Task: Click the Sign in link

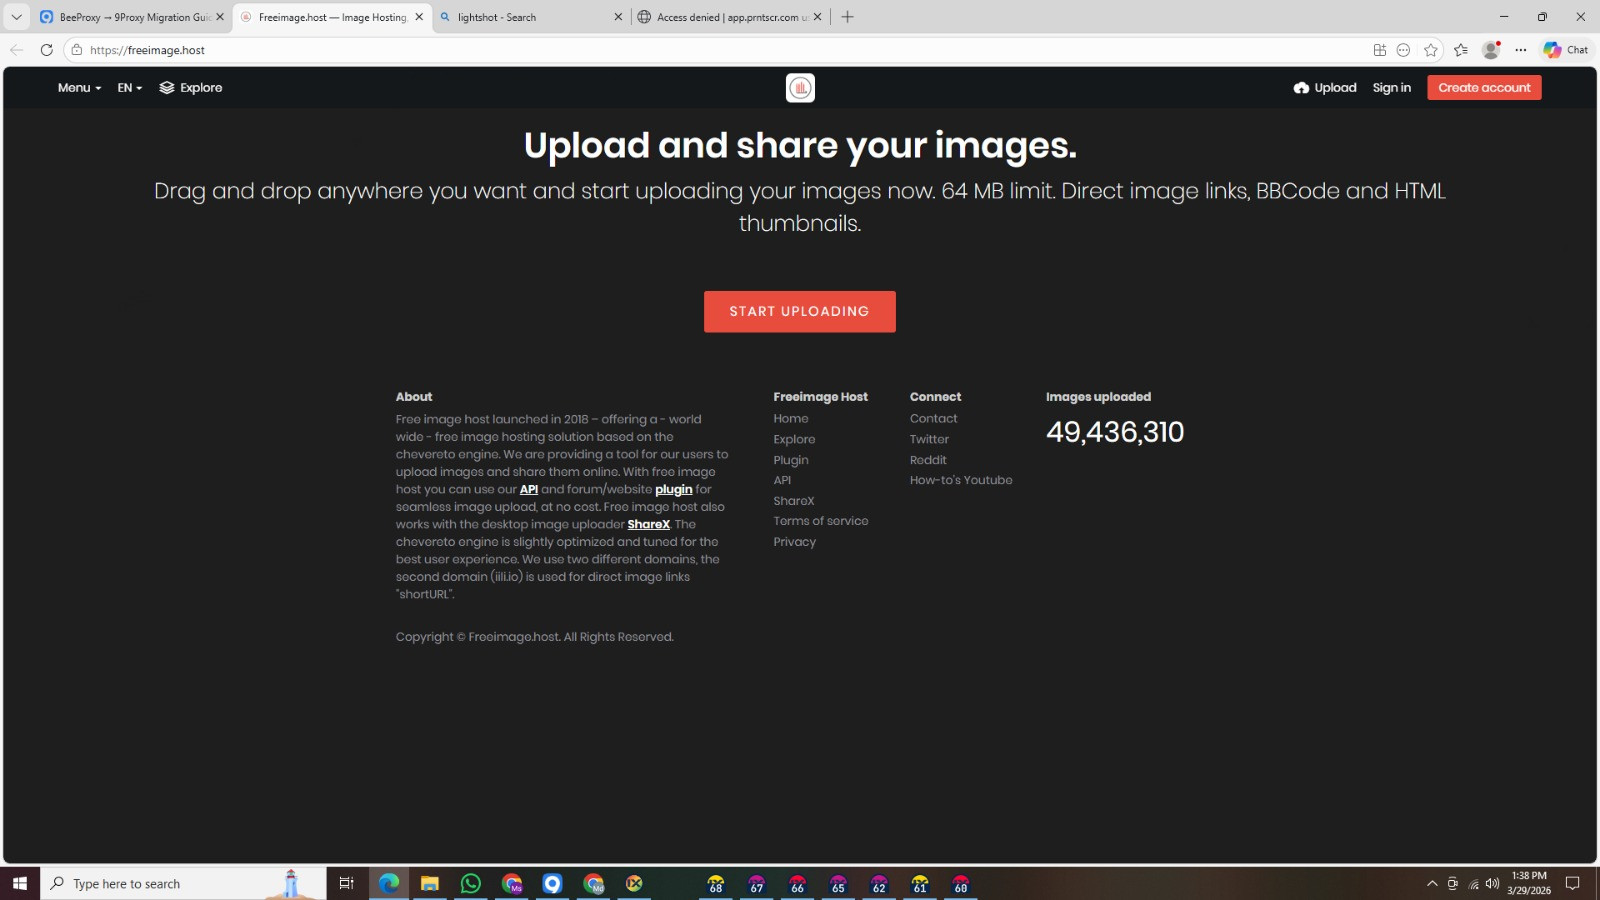Action: (x=1392, y=88)
